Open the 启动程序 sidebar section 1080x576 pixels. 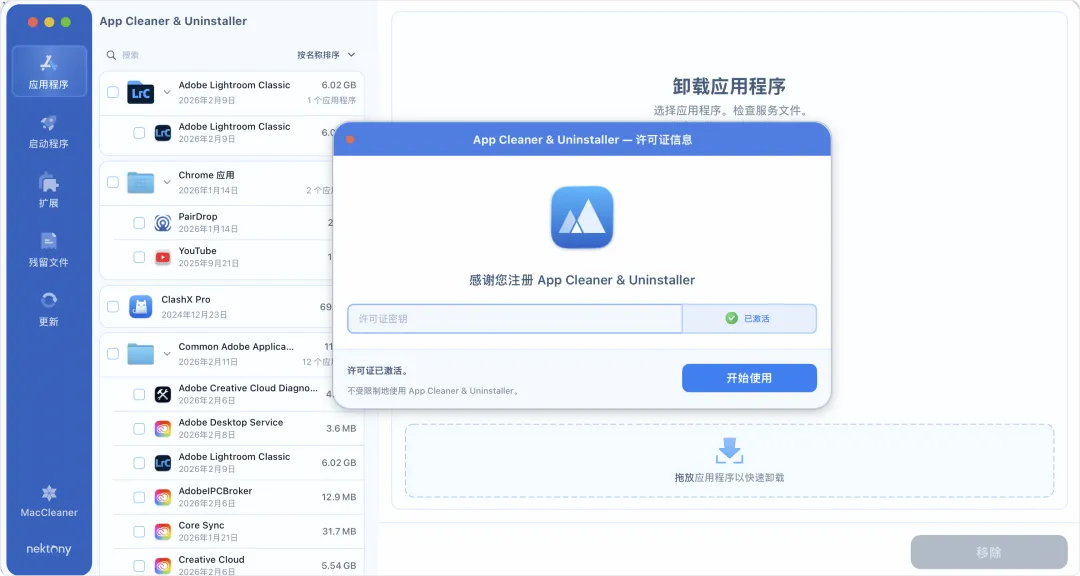coord(49,132)
